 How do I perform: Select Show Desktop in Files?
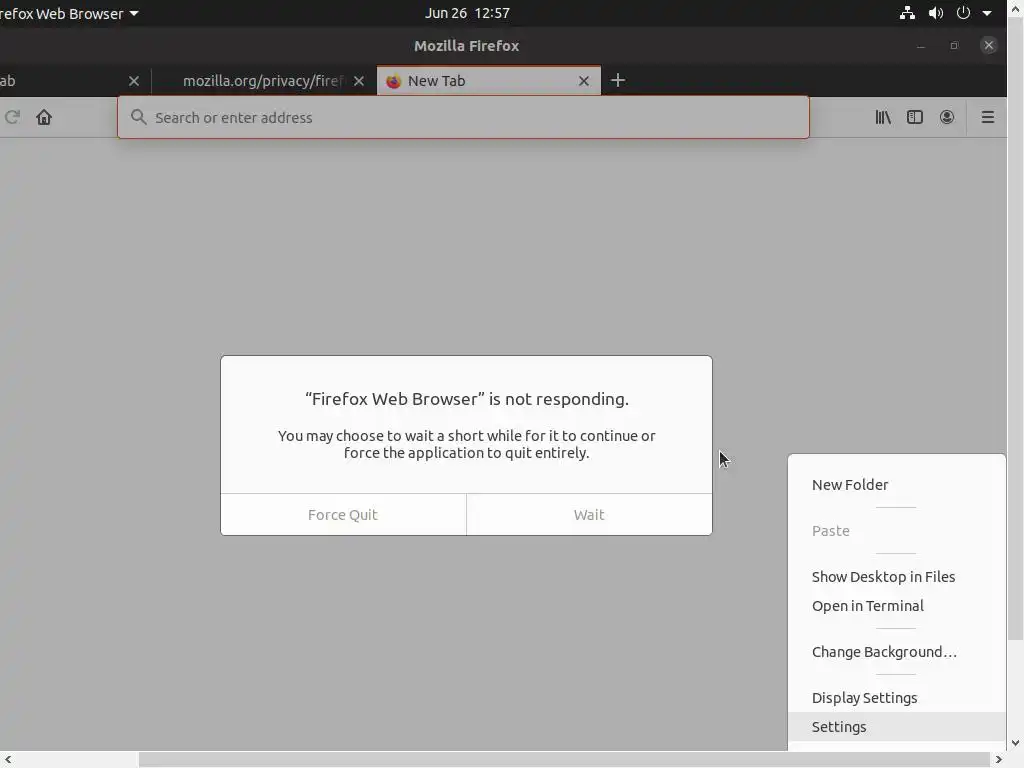point(897,577)
